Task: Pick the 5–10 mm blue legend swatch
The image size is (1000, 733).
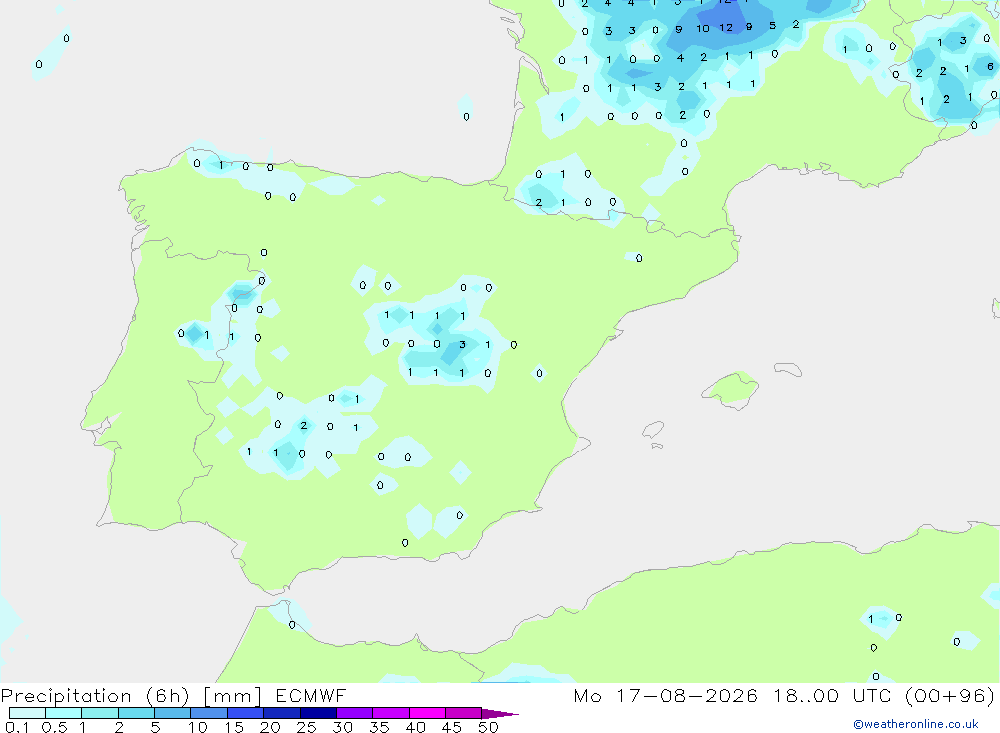Action: pos(172,713)
